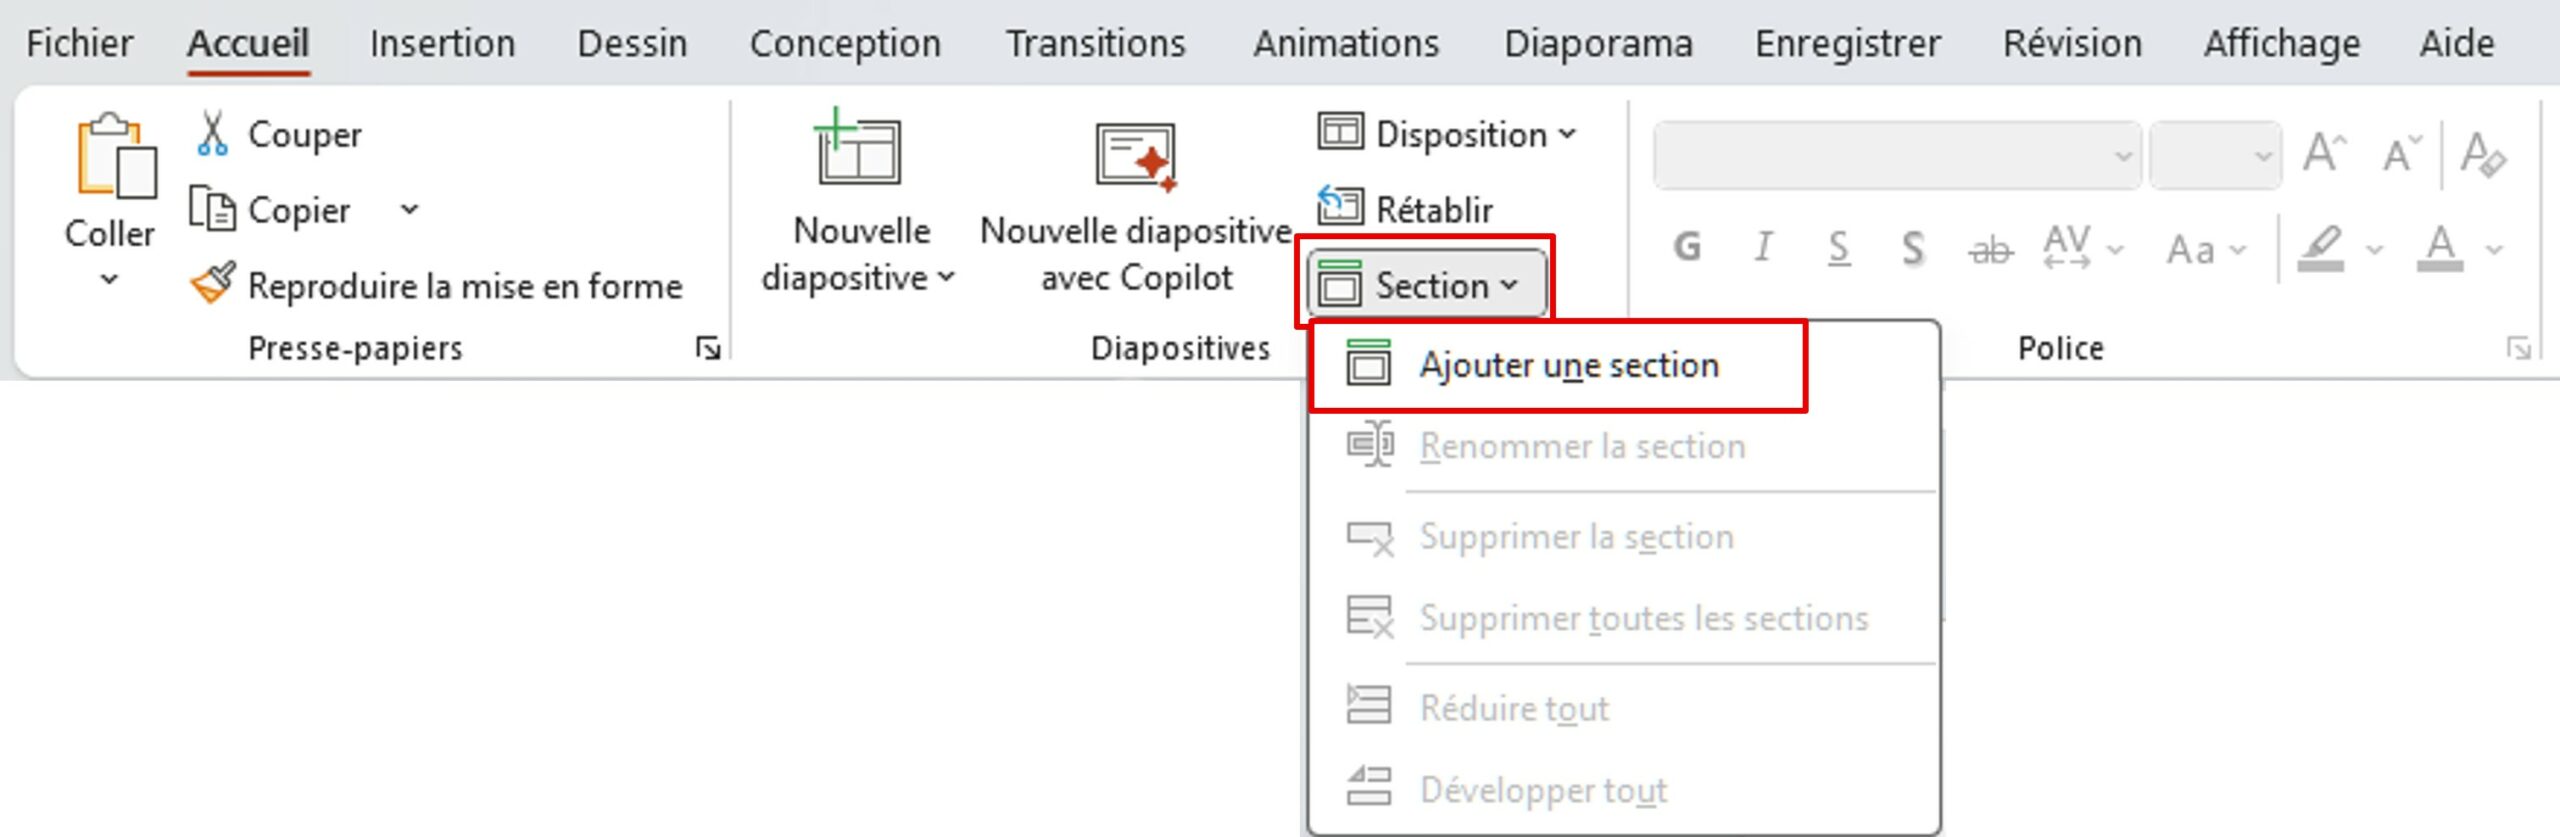This screenshot has width=2560, height=837.
Task: Clear all formatting with eraser A icon
Action: click(2482, 155)
